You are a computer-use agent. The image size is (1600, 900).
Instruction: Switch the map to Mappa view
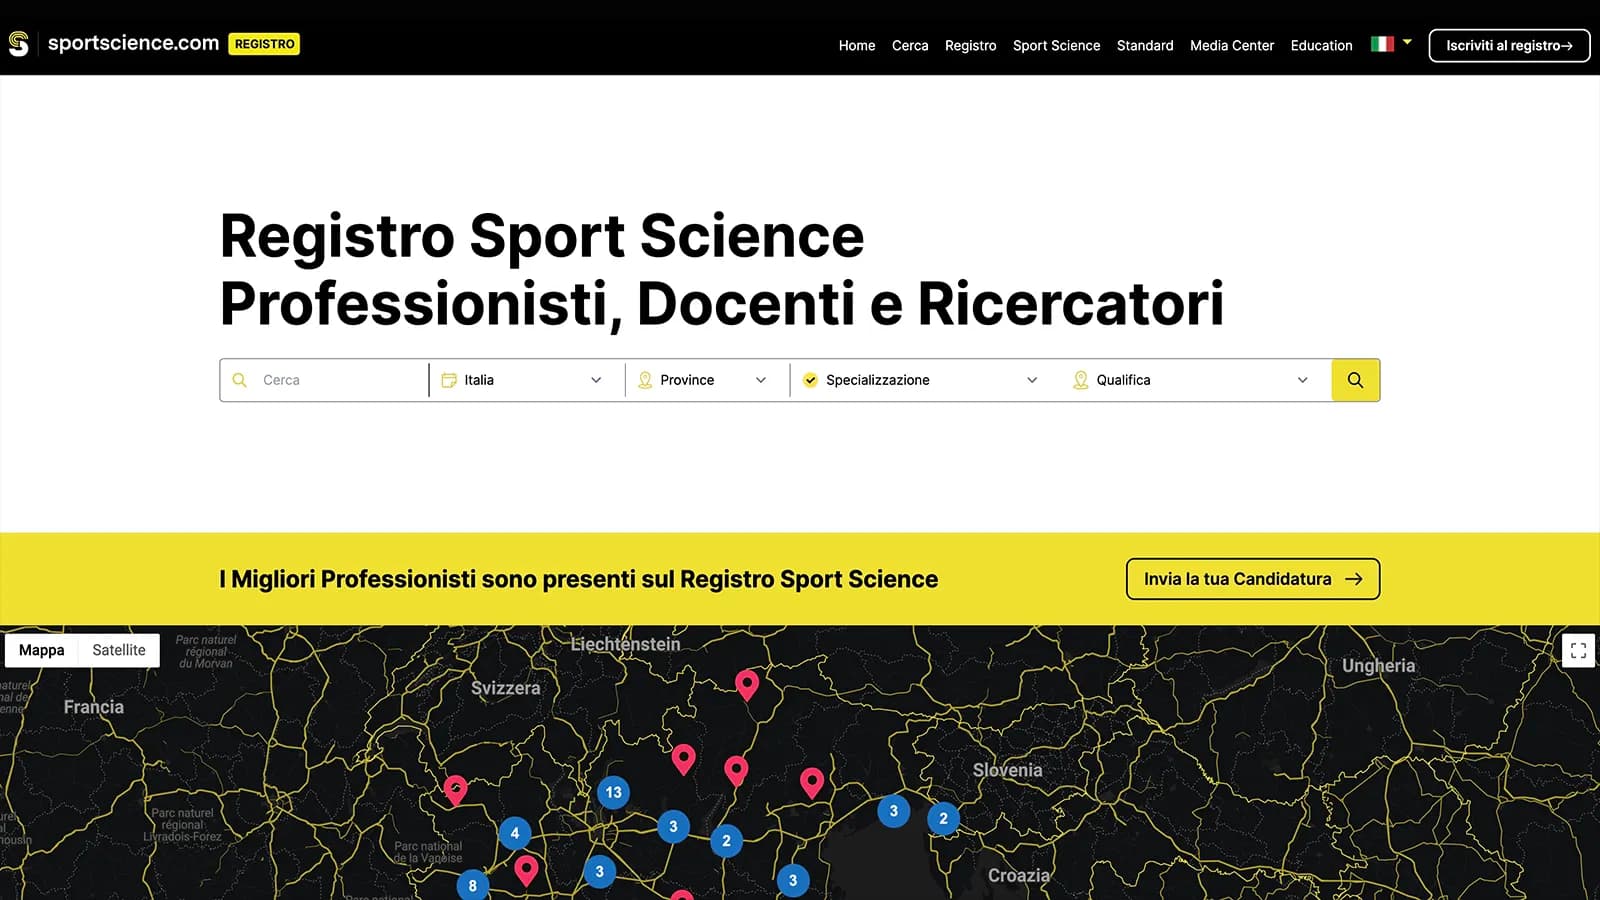coord(41,650)
